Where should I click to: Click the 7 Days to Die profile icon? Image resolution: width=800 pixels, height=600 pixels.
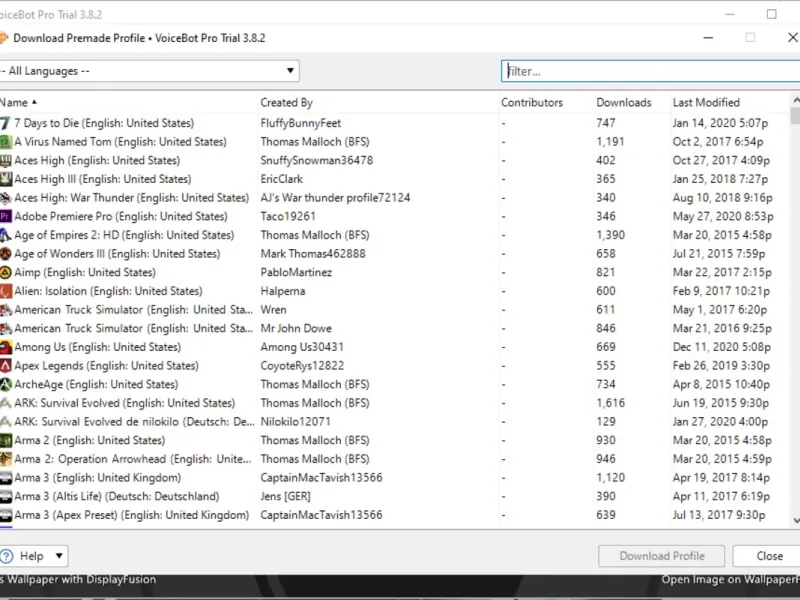click(x=5, y=123)
